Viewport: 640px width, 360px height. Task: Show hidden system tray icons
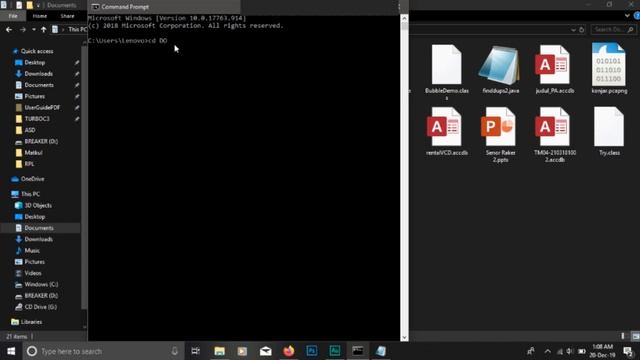pos(547,351)
